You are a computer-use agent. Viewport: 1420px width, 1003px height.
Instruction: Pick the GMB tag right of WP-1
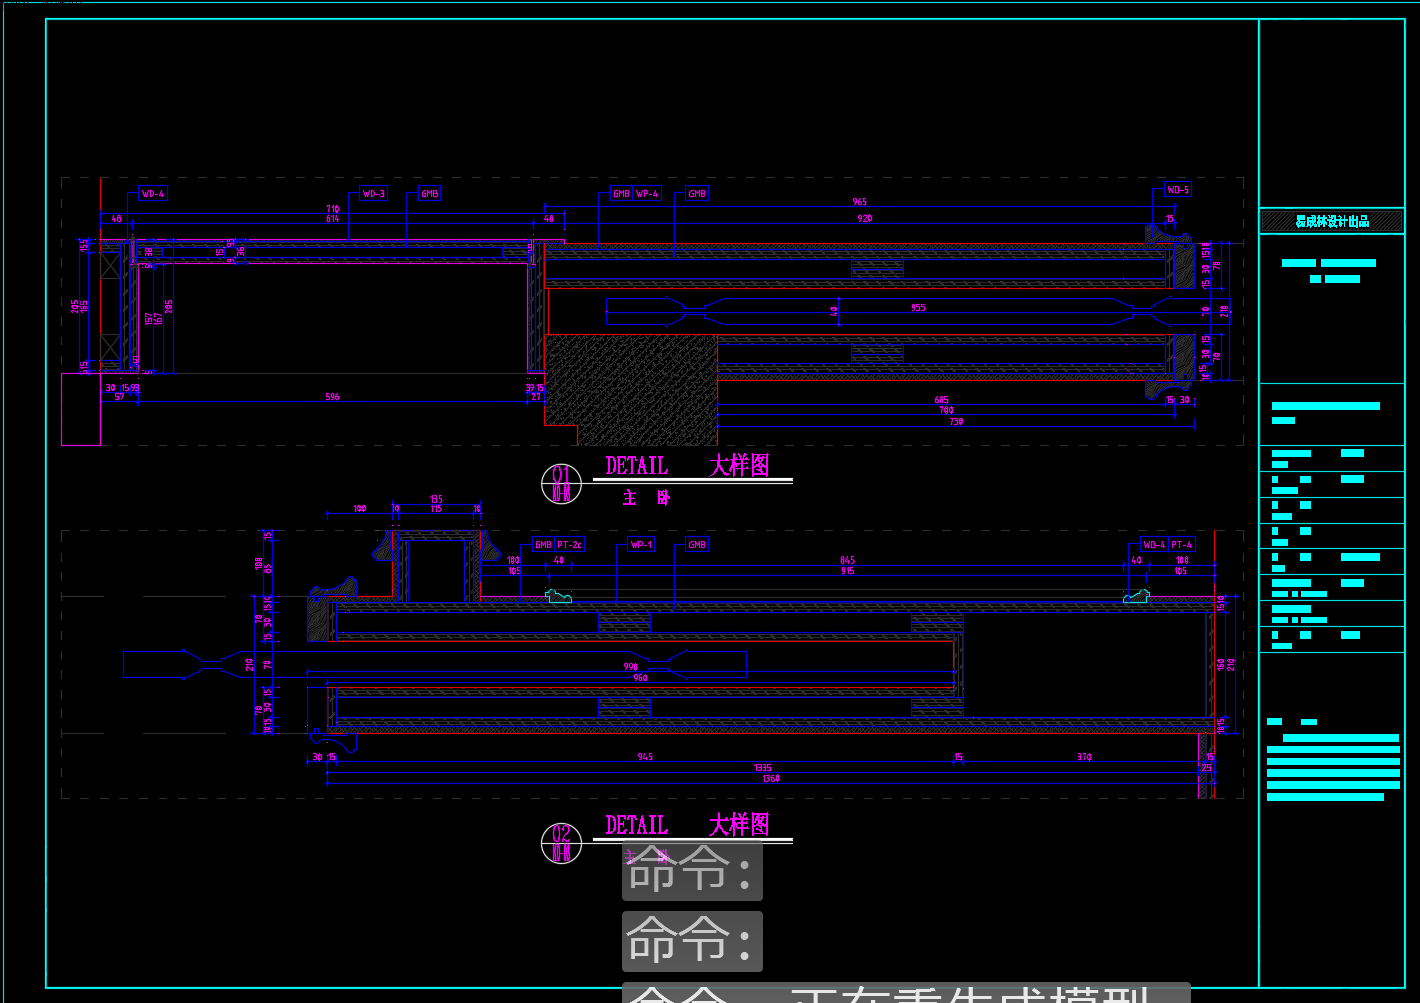coord(697,545)
